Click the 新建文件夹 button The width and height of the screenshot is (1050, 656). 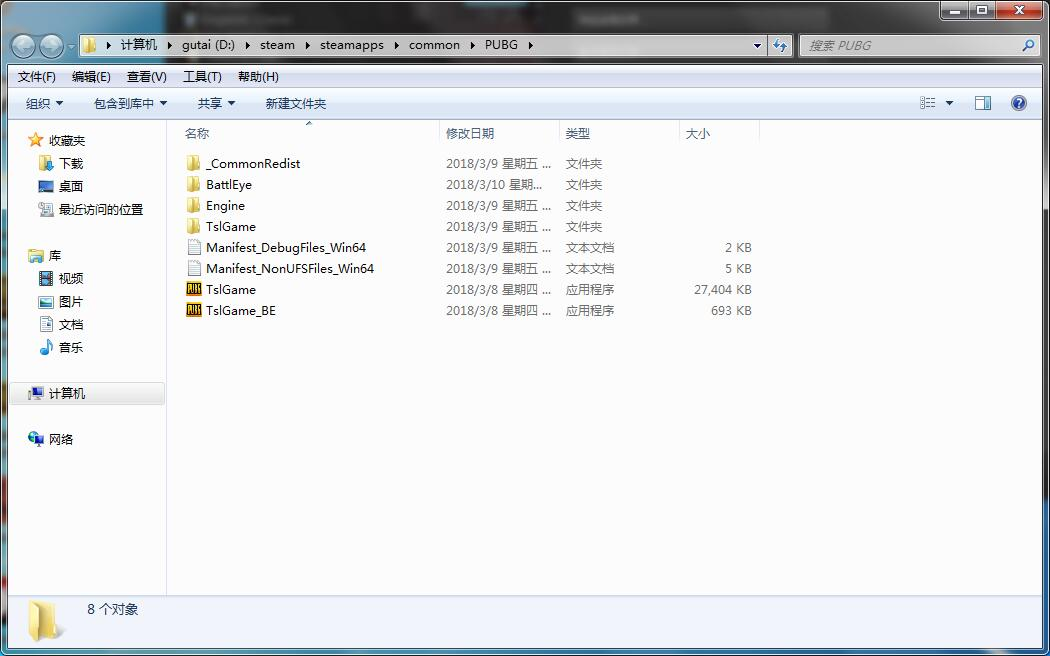[296, 104]
